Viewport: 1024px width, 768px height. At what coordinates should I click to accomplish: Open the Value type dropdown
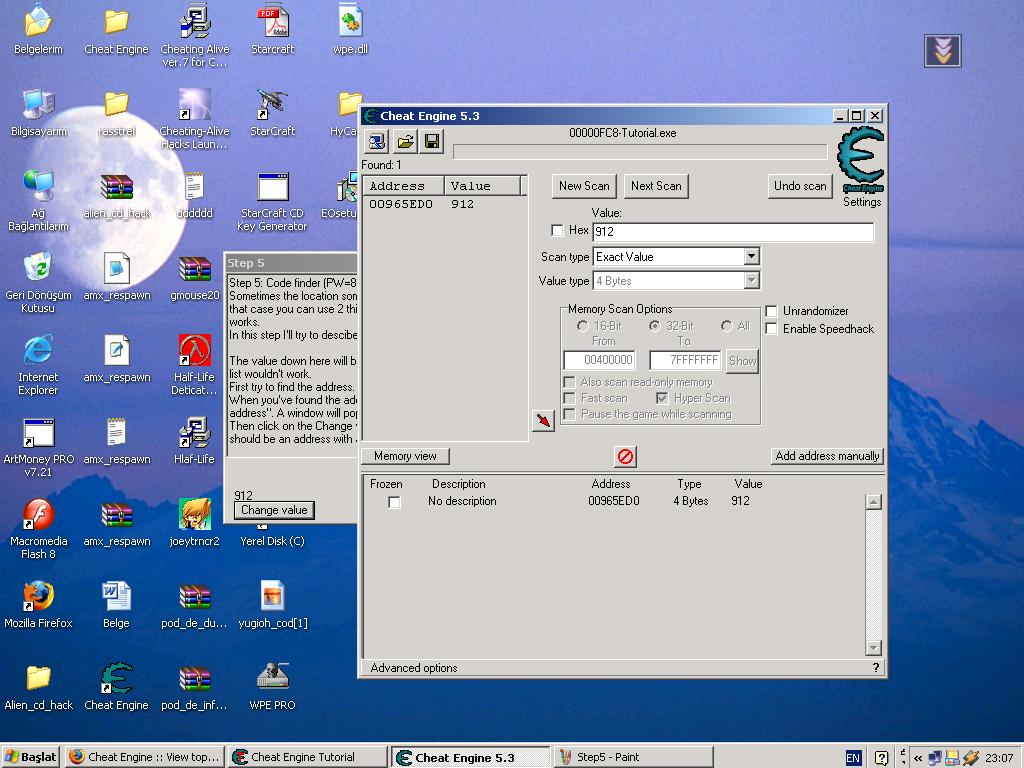(x=751, y=281)
